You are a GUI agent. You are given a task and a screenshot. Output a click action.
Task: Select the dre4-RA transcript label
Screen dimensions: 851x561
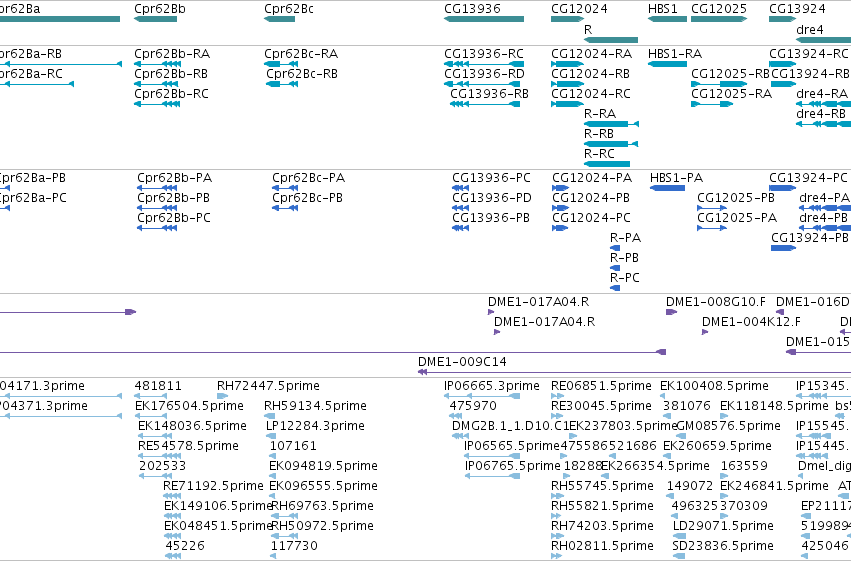click(x=822, y=94)
